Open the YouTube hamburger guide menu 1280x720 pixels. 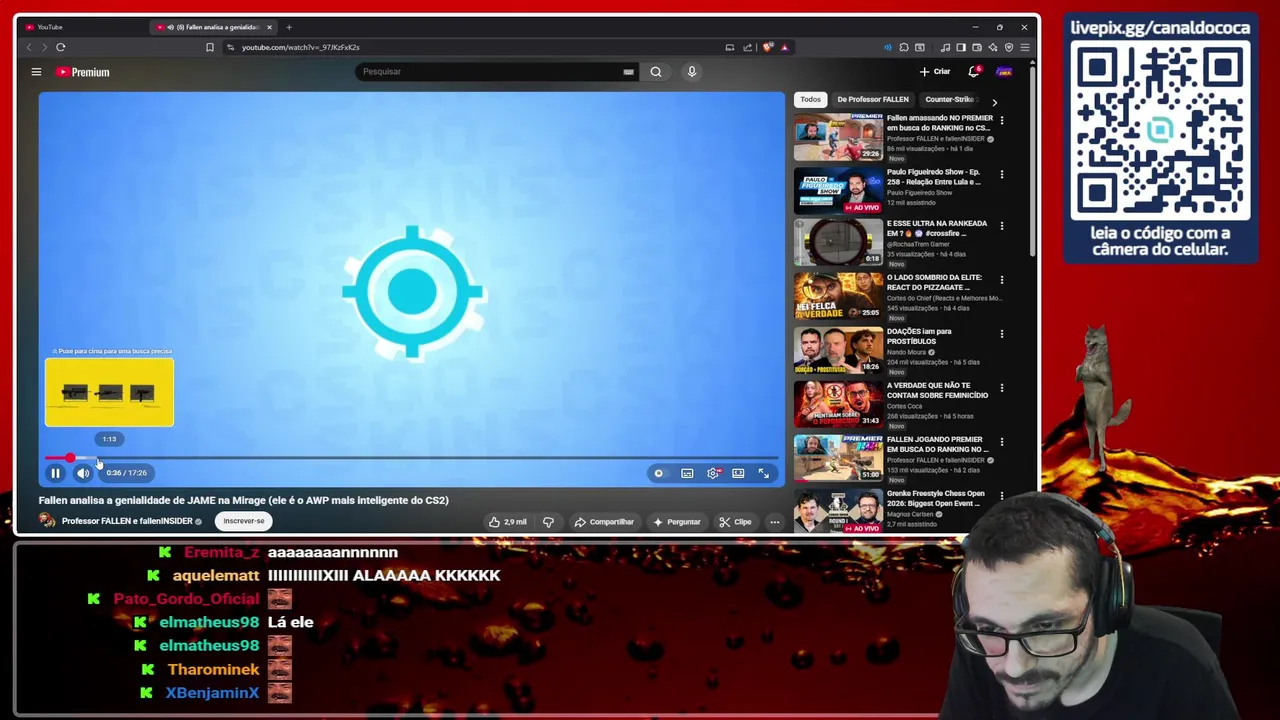point(36,72)
